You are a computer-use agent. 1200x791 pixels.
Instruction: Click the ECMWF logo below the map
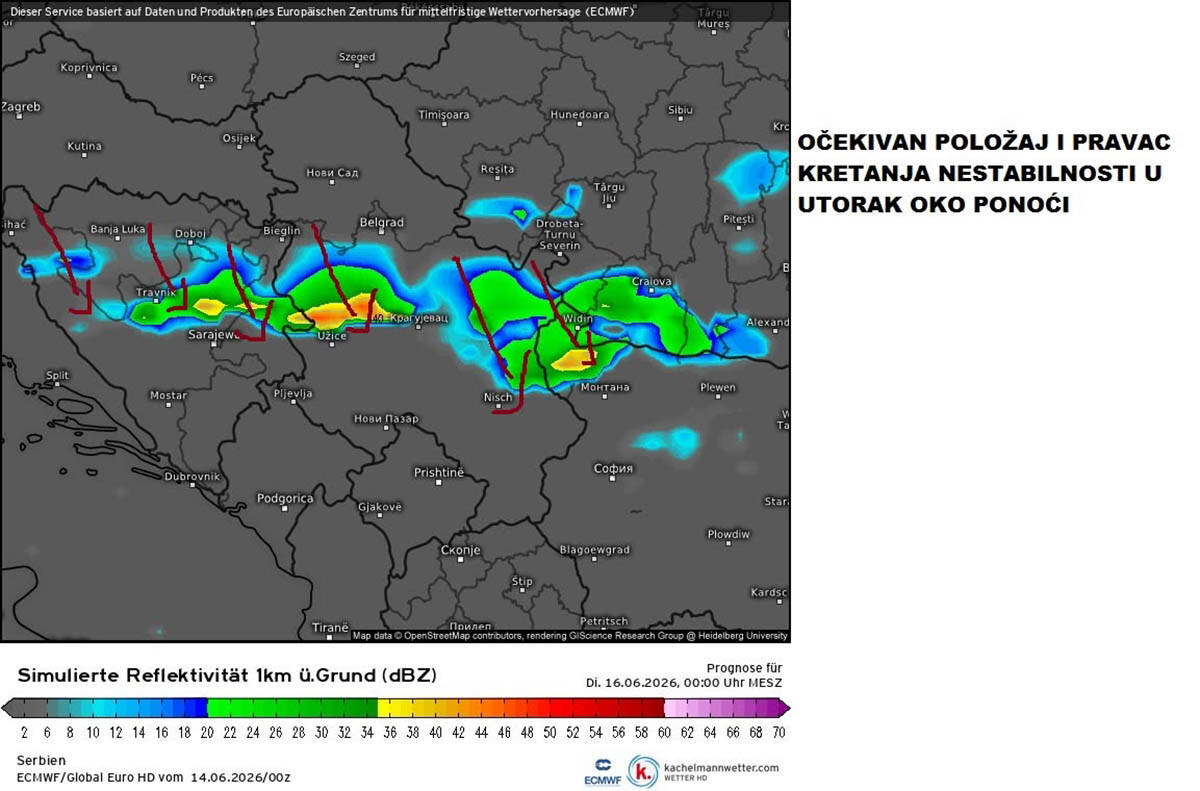coord(602,772)
